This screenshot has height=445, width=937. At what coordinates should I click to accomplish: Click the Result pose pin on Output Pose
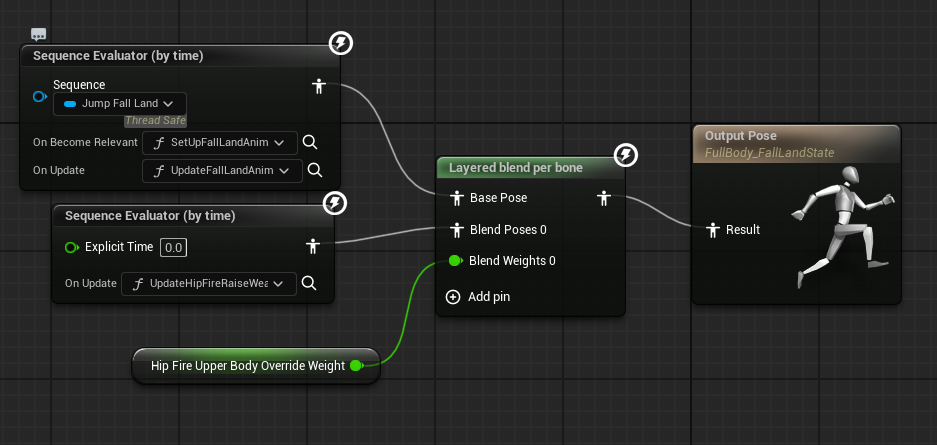point(713,230)
